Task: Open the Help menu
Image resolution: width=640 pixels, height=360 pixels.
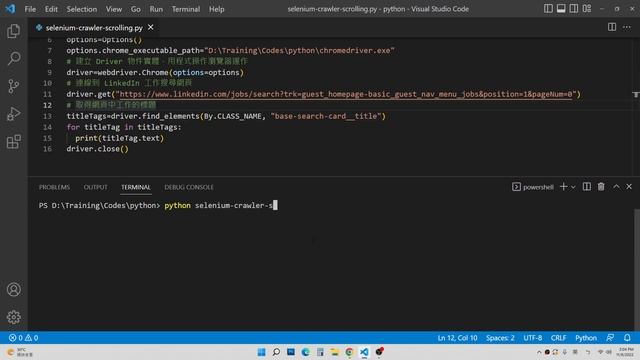Action: pyautogui.click(x=217, y=9)
